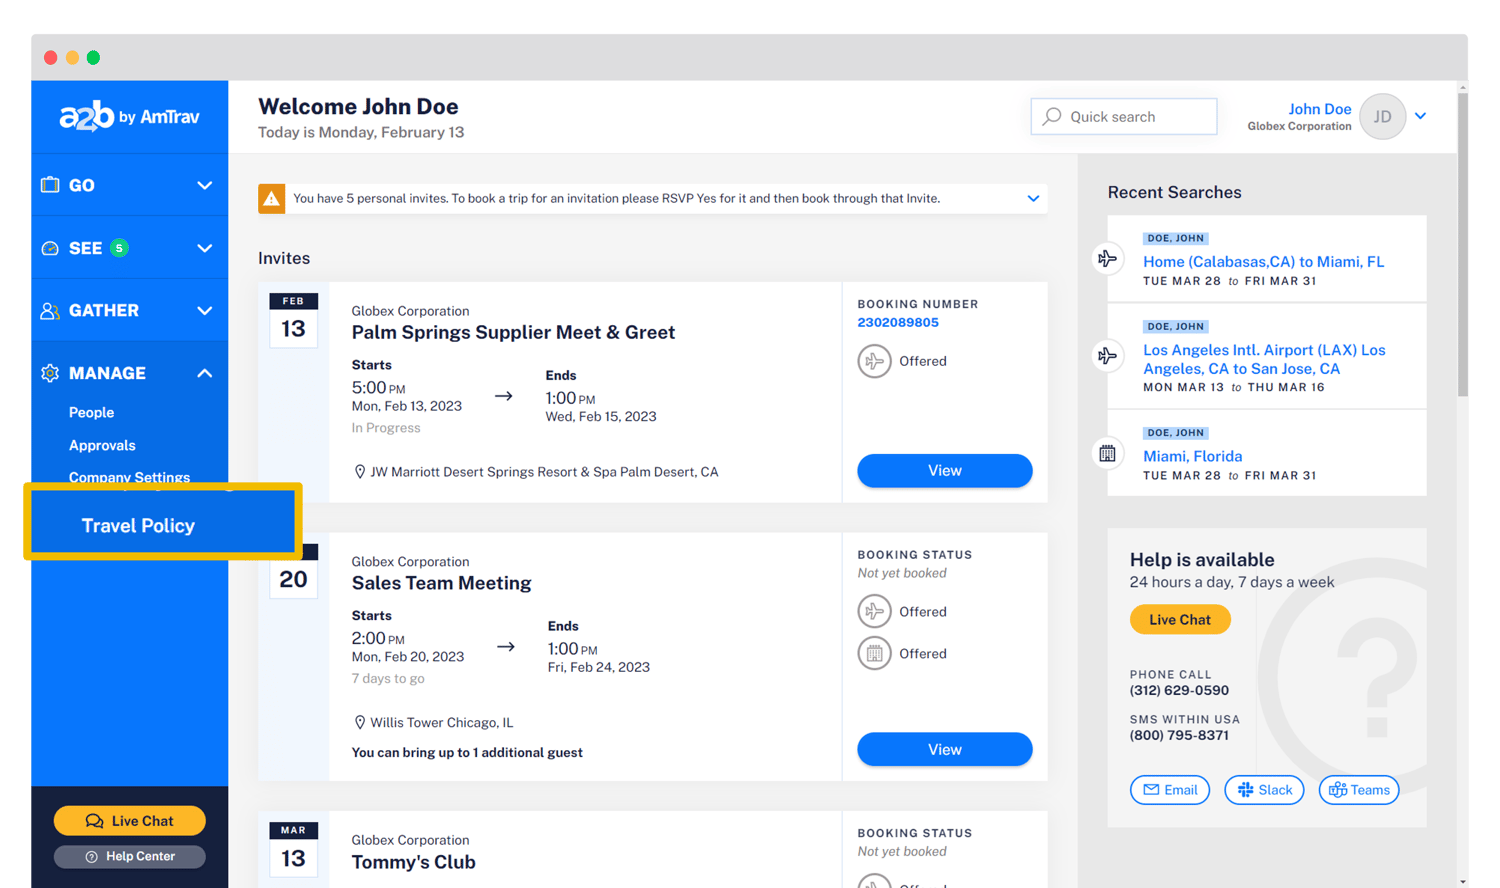Viewport: 1500px width, 888px height.
Task: Collapse the MANAGE sidebar section
Action: click(204, 373)
